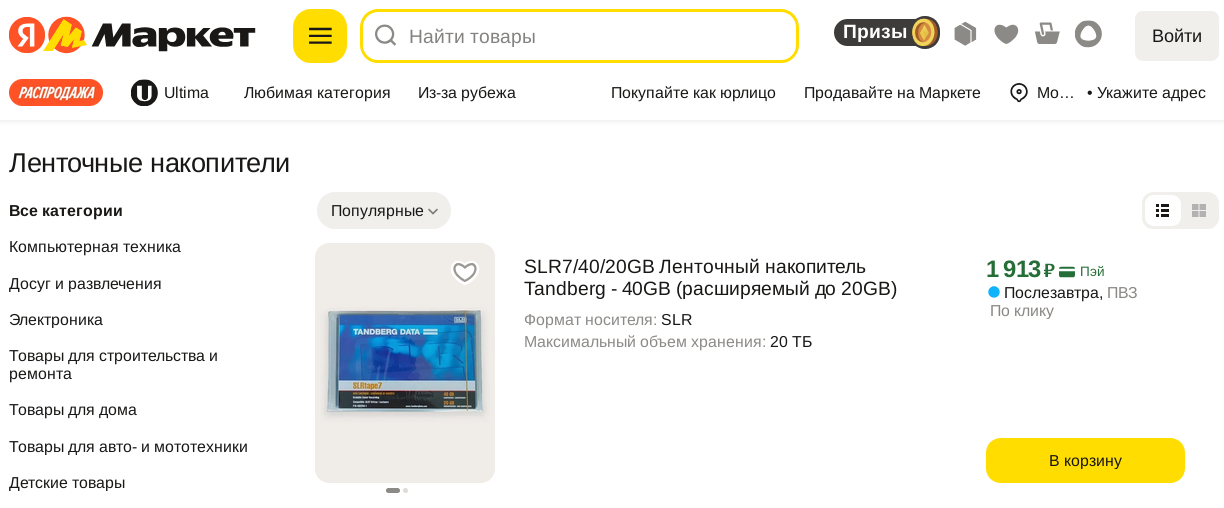Switch to grid view layout

(1199, 211)
